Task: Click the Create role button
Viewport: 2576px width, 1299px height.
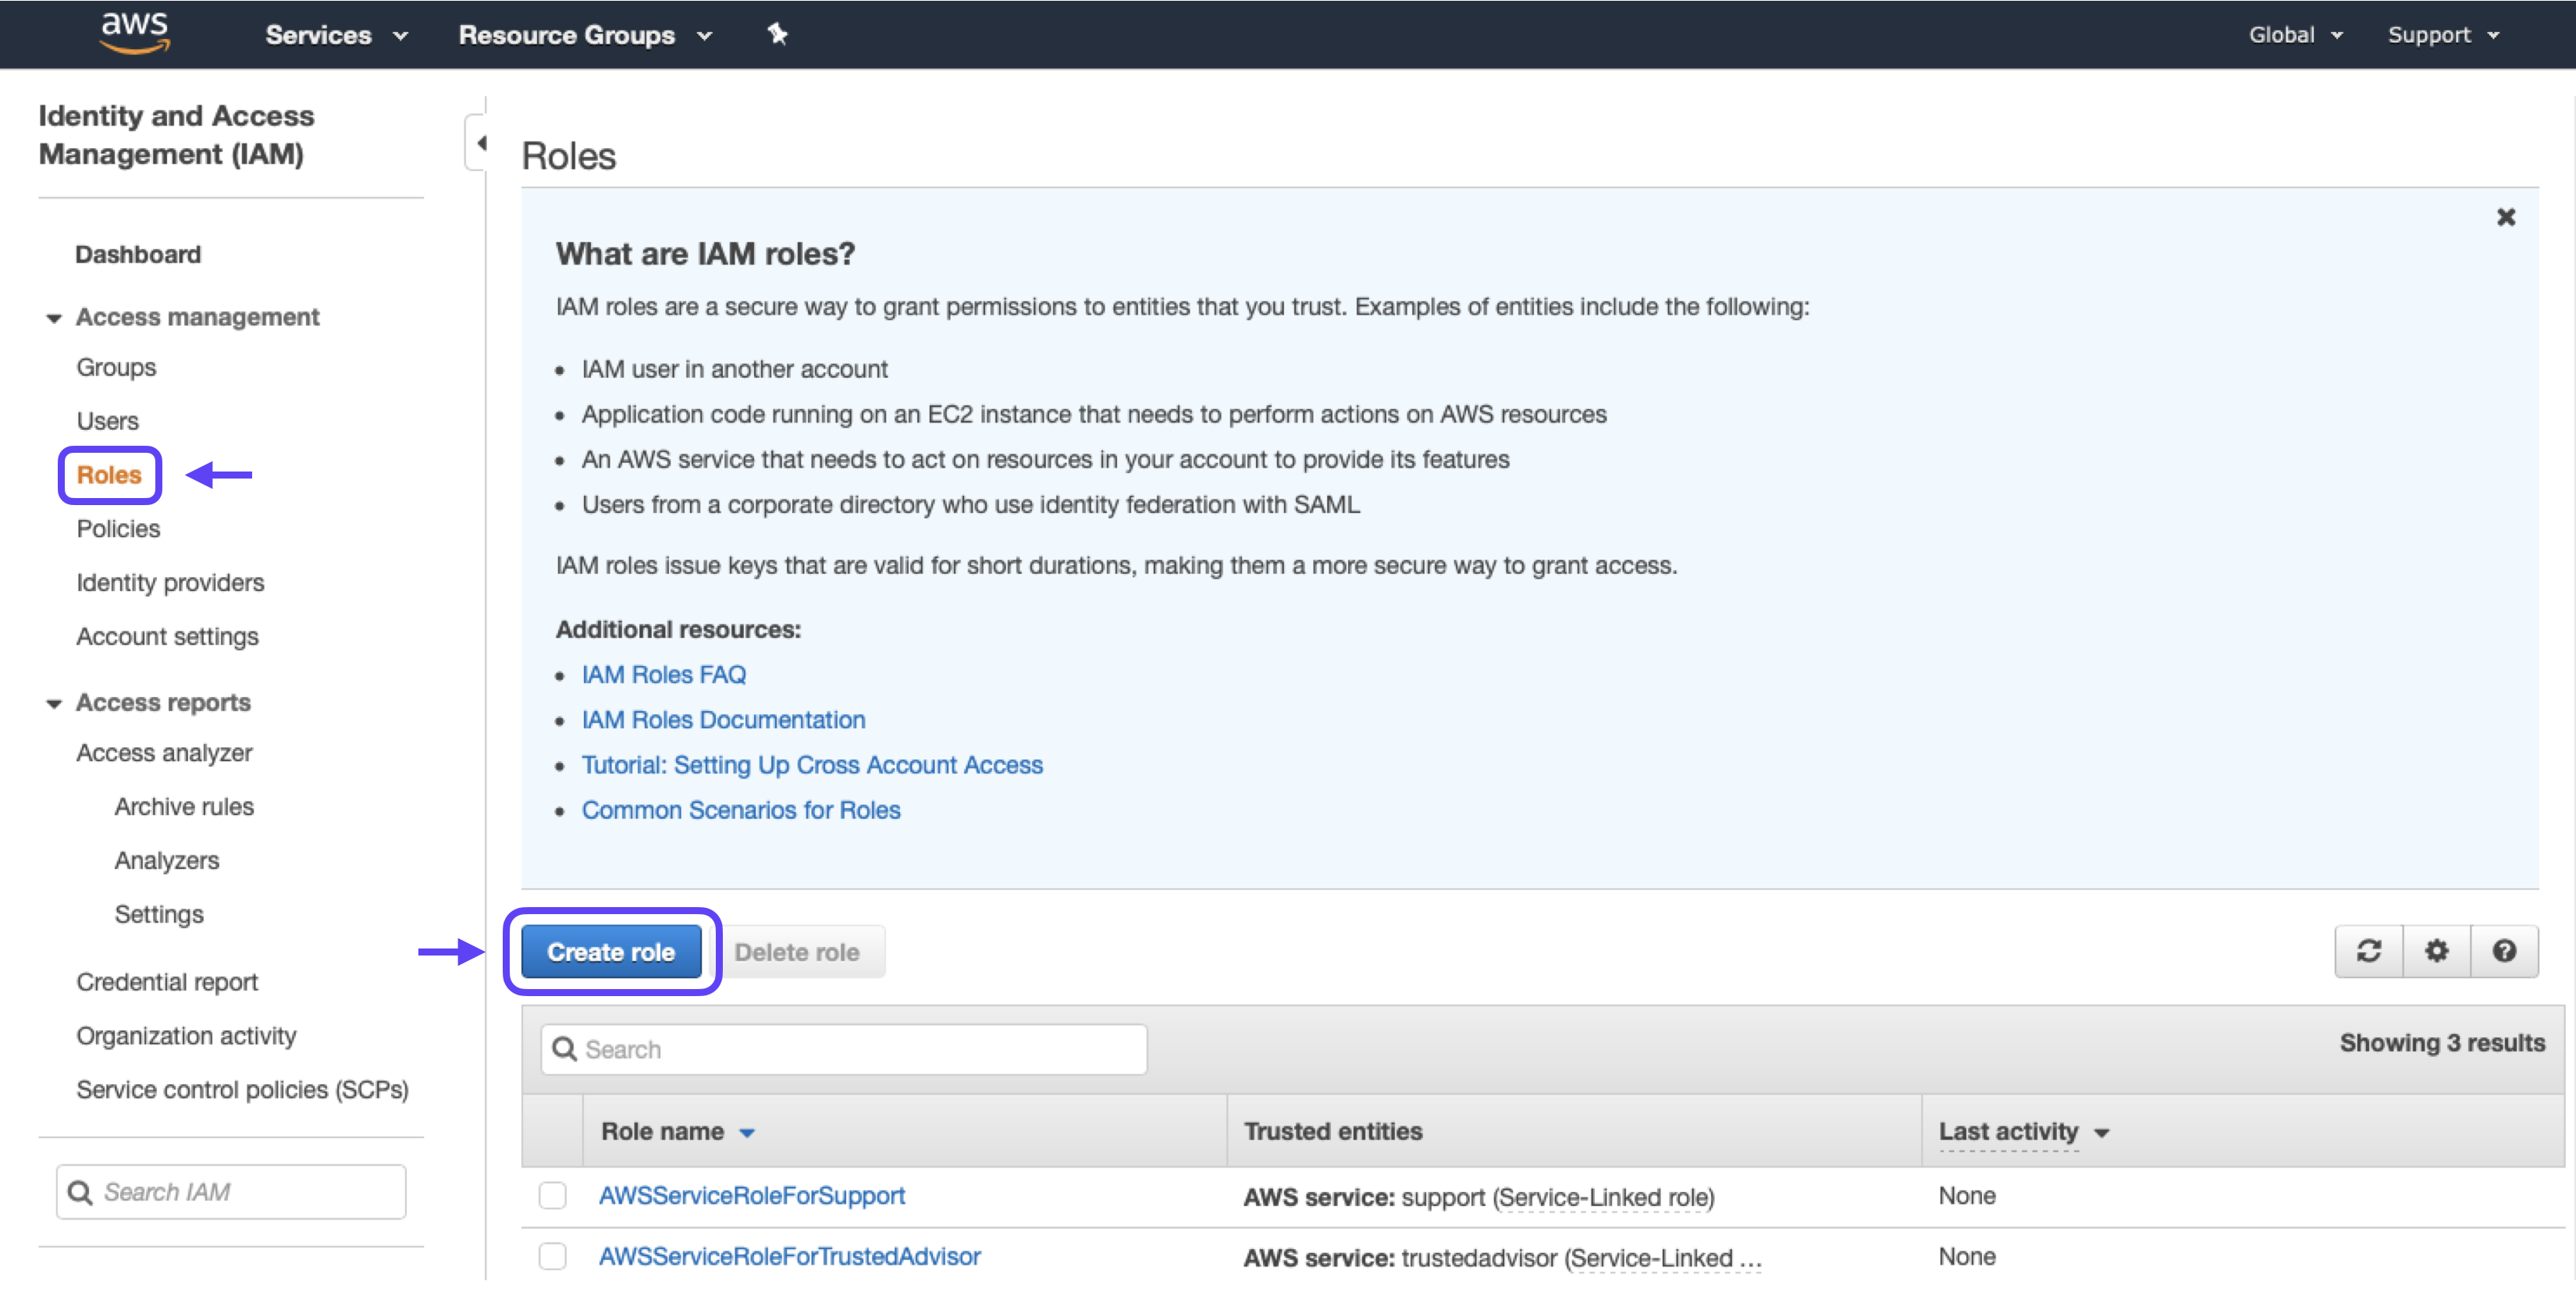Action: click(611, 952)
